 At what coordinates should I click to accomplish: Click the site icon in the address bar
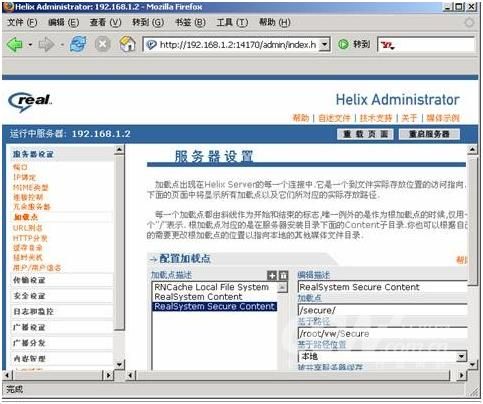click(151, 44)
